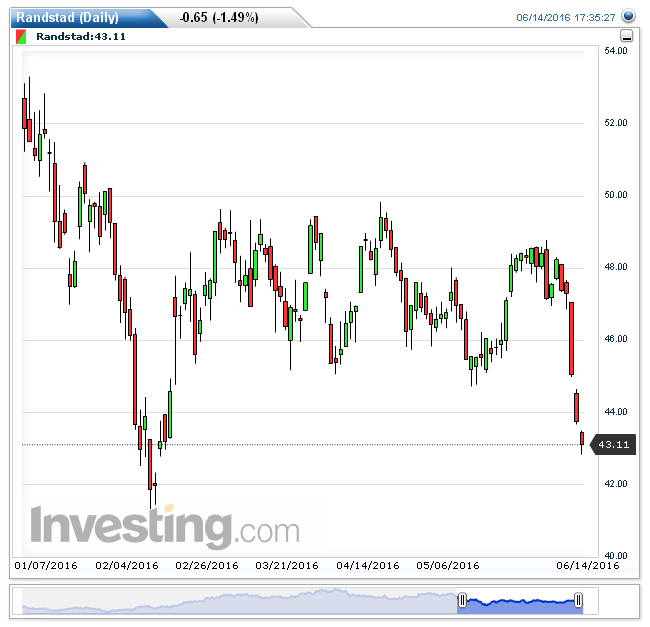
Task: Click the 06/14/2016 17:35:27 timestamp
Action: (x=565, y=17)
